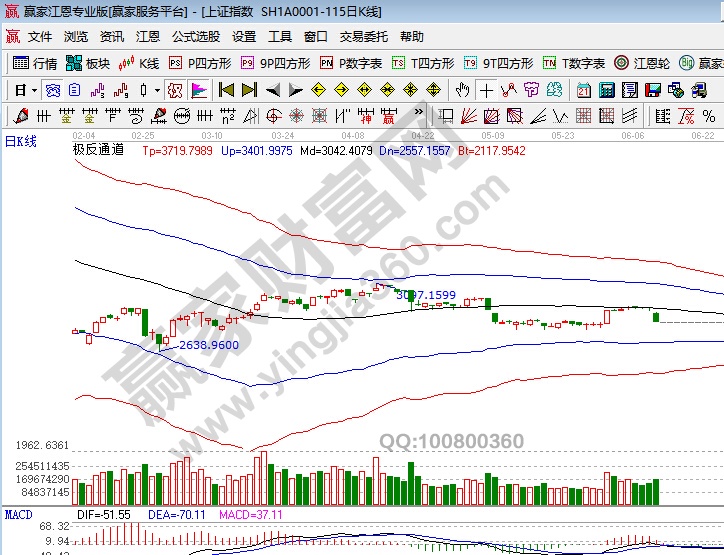Screen dimensions: 724x555
Task: Open the 公式选股 menu
Action: click(196, 37)
